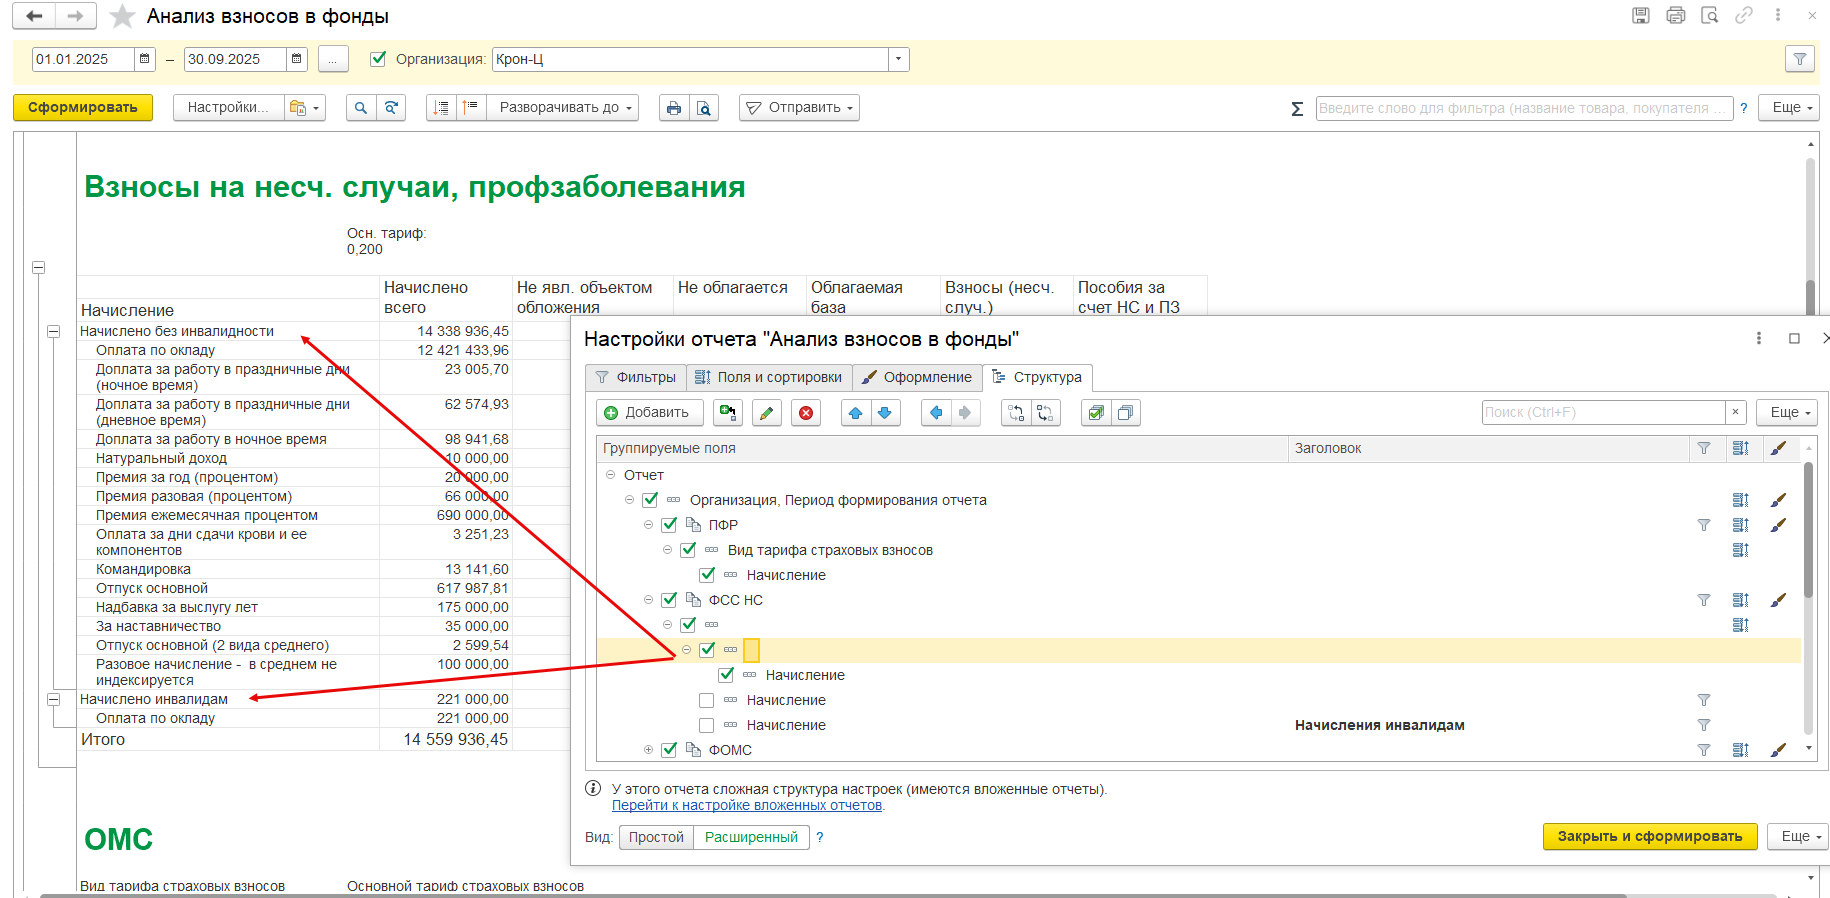Click filter funnel icon in the ПФР row

(x=1704, y=525)
